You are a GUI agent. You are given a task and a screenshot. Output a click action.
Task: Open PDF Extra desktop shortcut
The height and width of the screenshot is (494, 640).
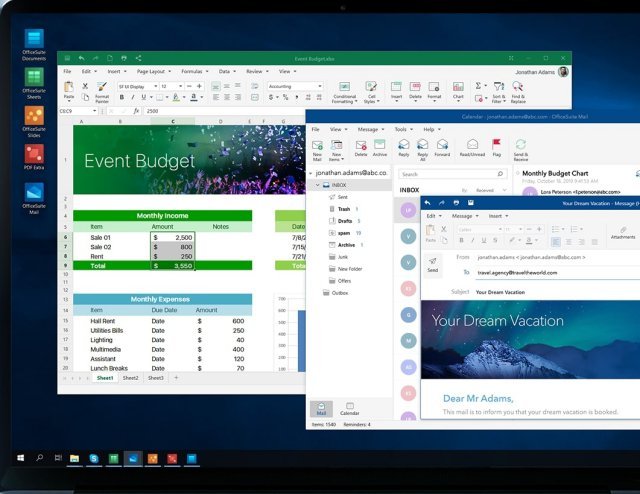tap(34, 157)
